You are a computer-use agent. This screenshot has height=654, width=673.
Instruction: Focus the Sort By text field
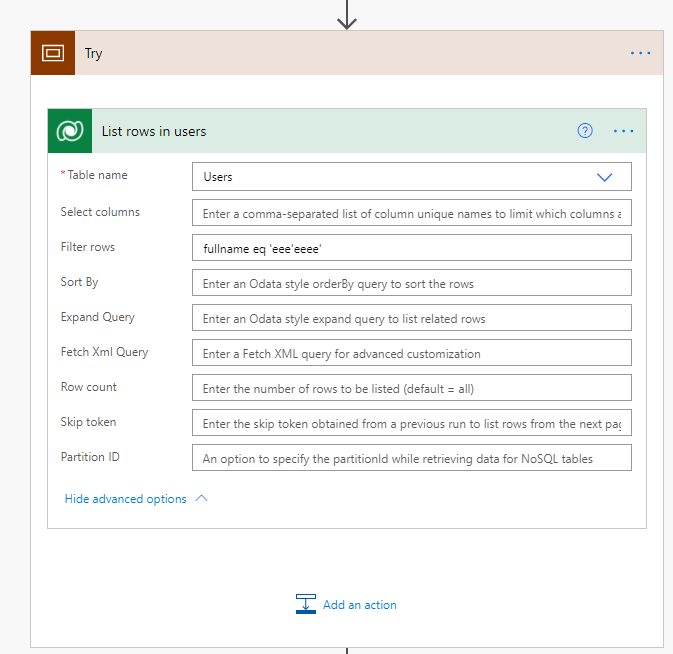coord(411,283)
